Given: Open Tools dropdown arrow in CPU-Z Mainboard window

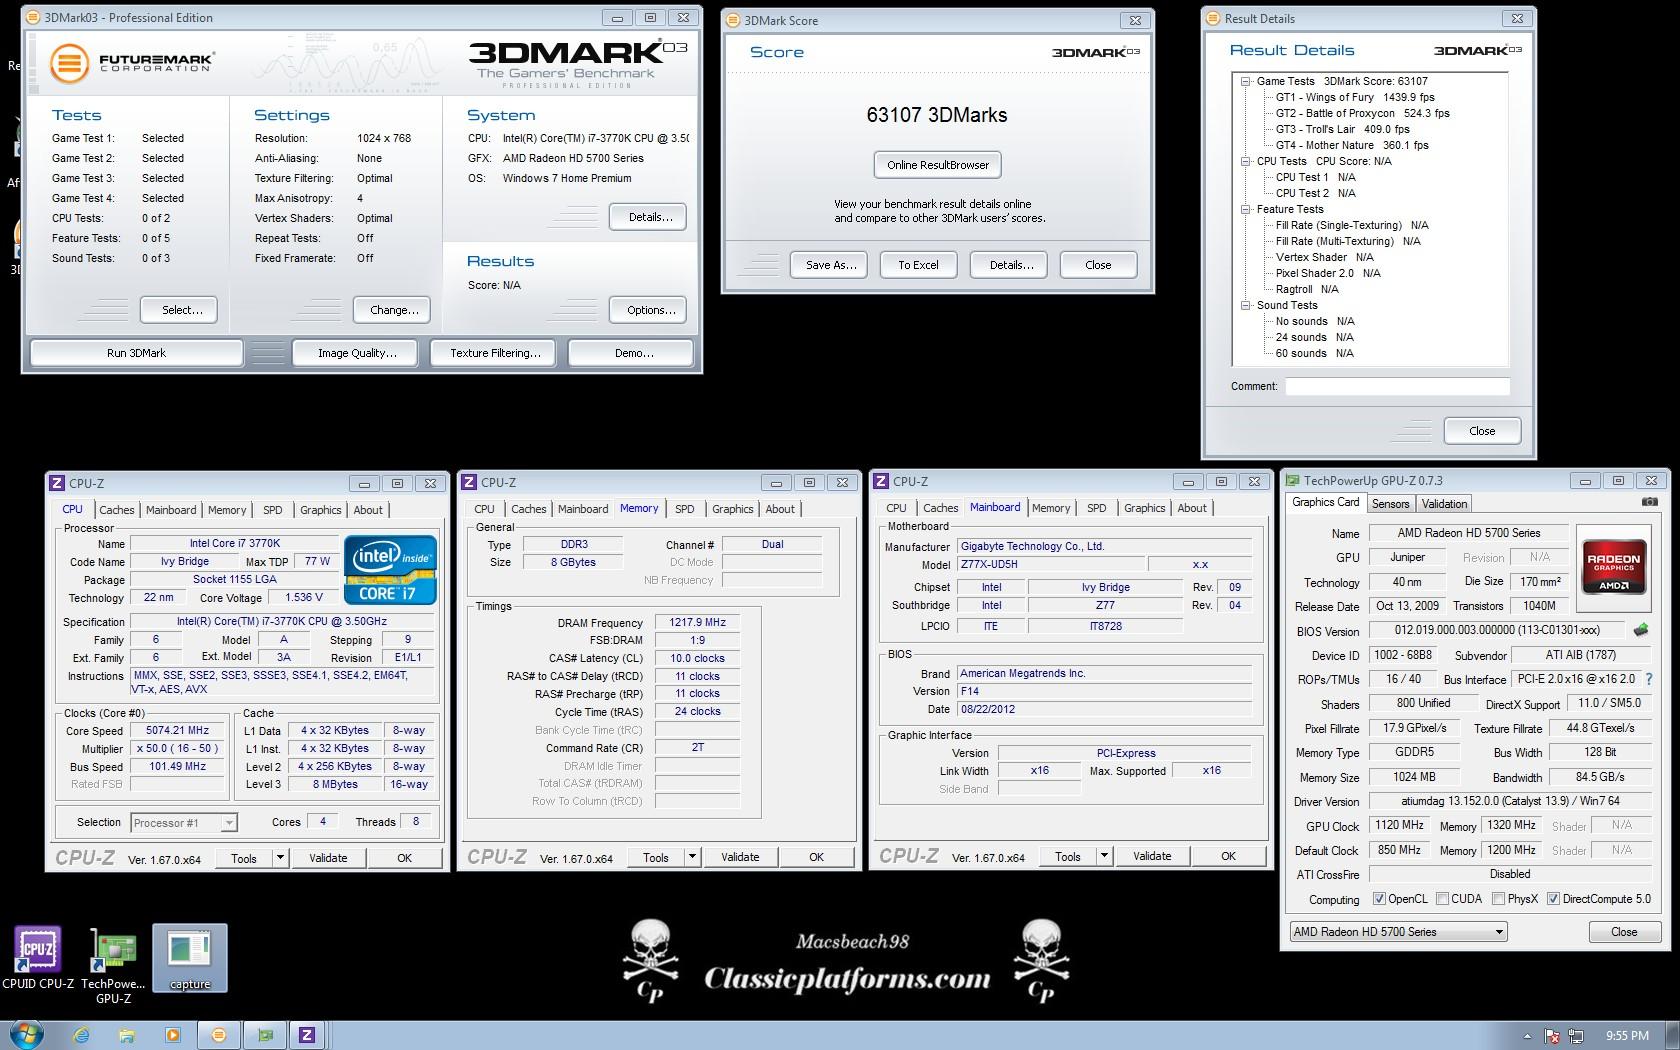Looking at the screenshot, I should (x=1104, y=856).
